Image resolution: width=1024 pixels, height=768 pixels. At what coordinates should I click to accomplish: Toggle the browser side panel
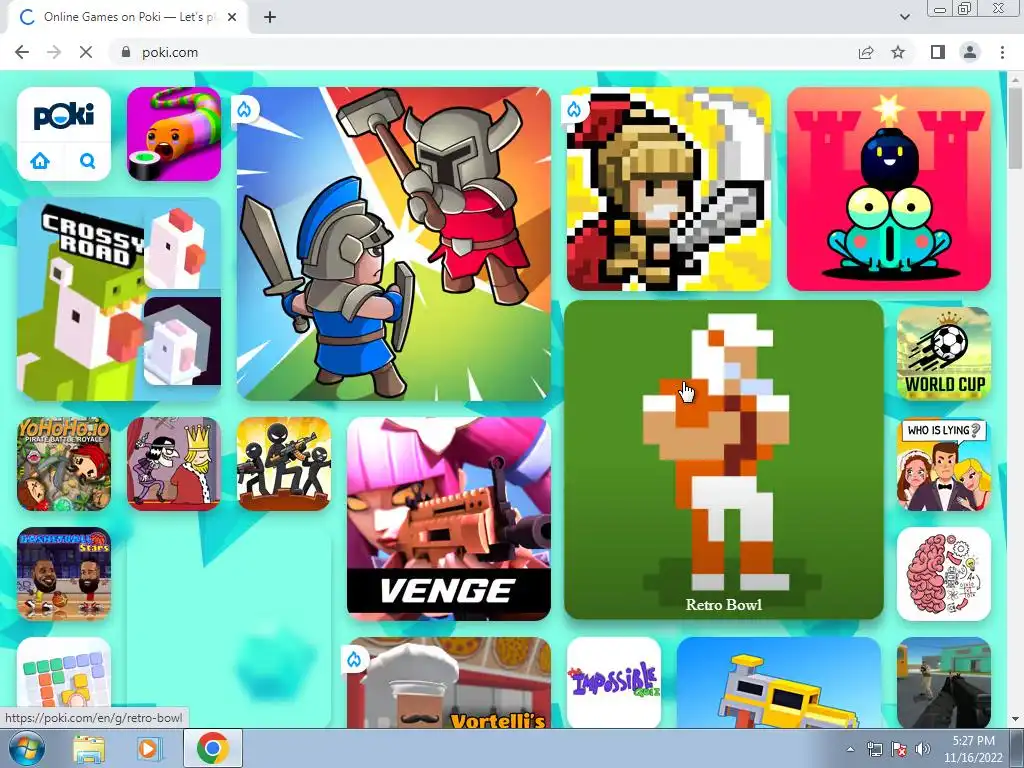click(x=938, y=52)
